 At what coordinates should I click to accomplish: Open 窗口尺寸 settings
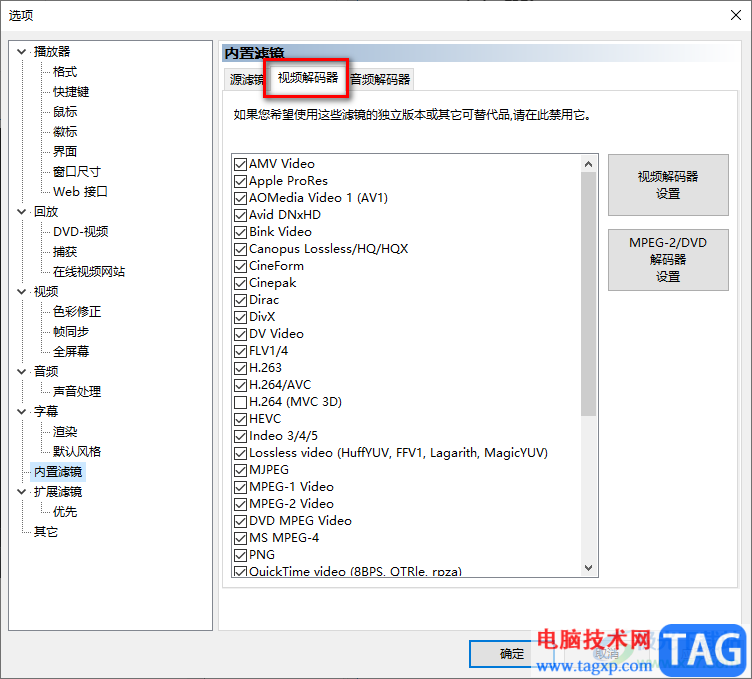point(77,172)
